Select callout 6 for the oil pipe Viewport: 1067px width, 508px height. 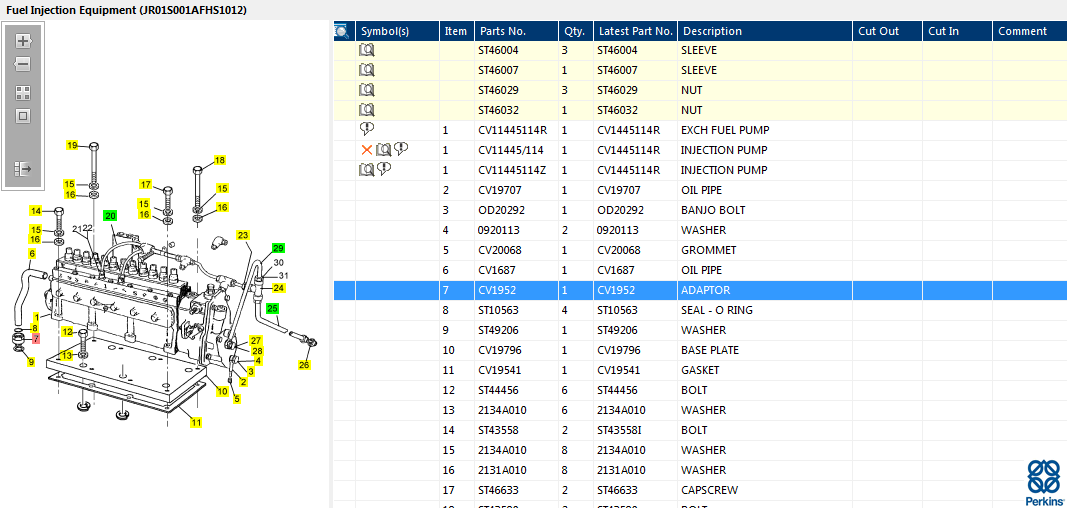coord(31,254)
